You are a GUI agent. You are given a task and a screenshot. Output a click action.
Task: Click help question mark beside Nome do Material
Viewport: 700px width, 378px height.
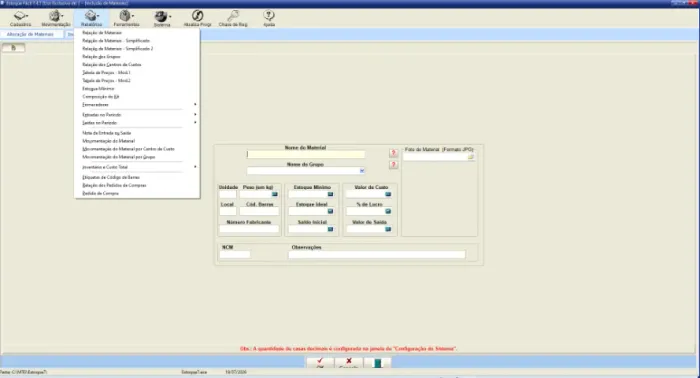(x=393, y=153)
